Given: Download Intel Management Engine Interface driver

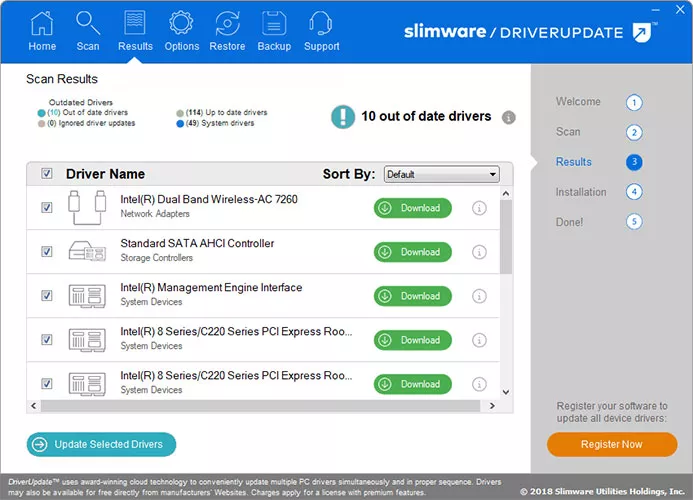Looking at the screenshot, I should (413, 296).
